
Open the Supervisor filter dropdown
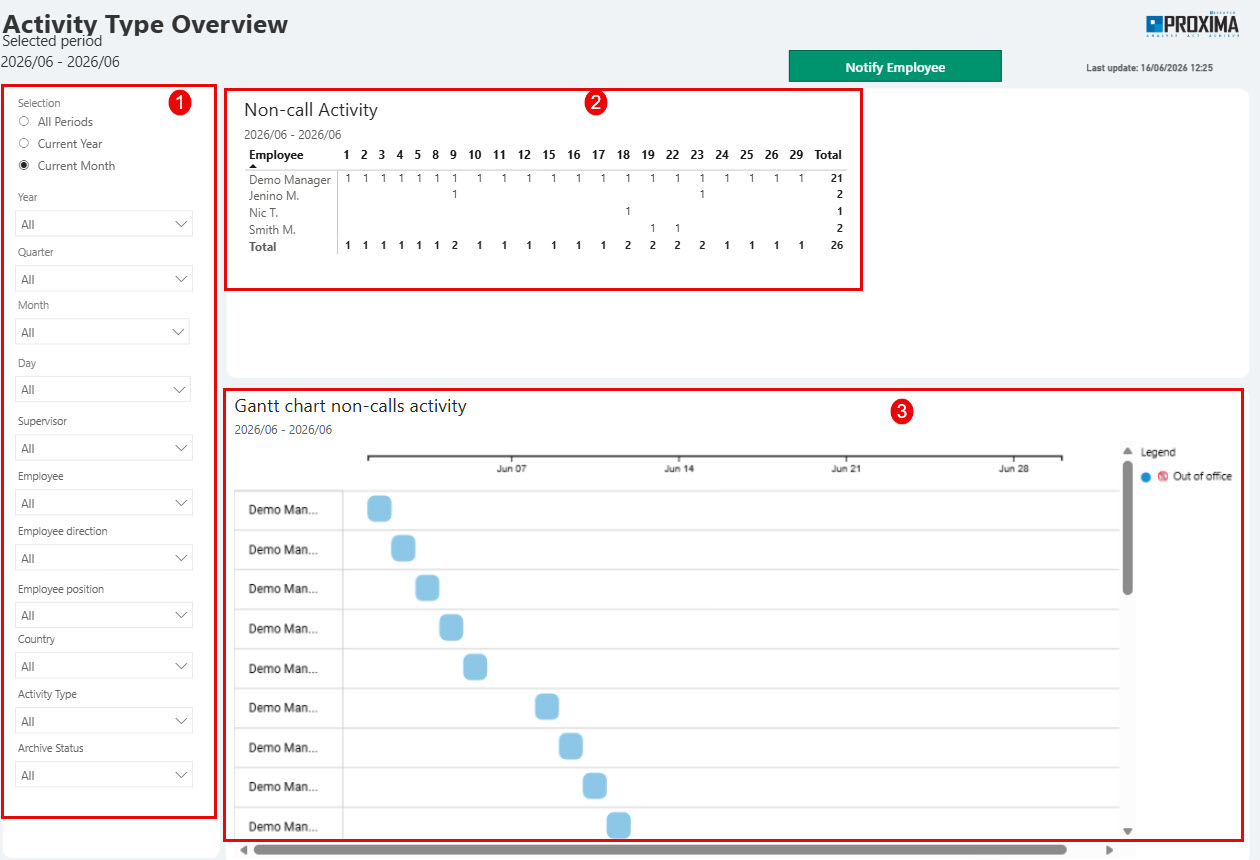(x=104, y=448)
